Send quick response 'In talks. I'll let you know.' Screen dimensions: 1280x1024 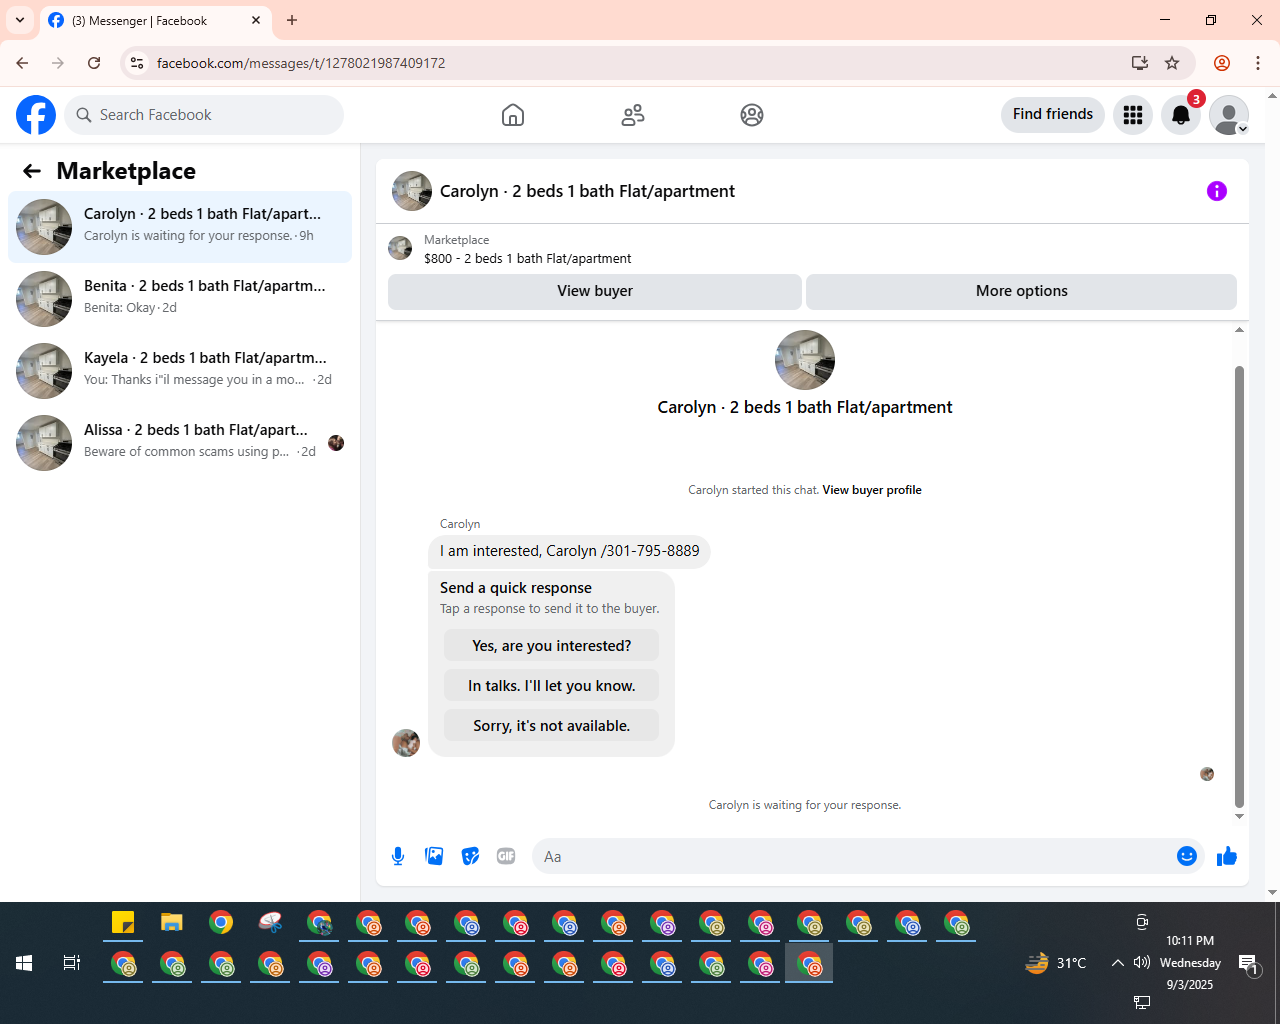(x=552, y=686)
